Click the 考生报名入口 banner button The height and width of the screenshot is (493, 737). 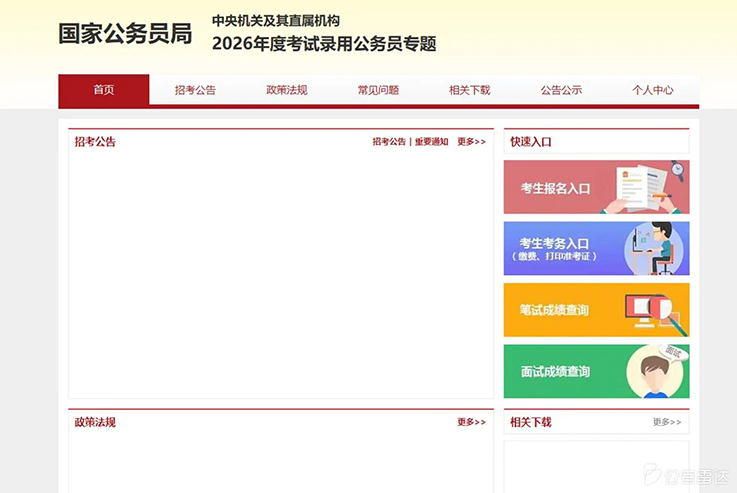[x=556, y=188]
